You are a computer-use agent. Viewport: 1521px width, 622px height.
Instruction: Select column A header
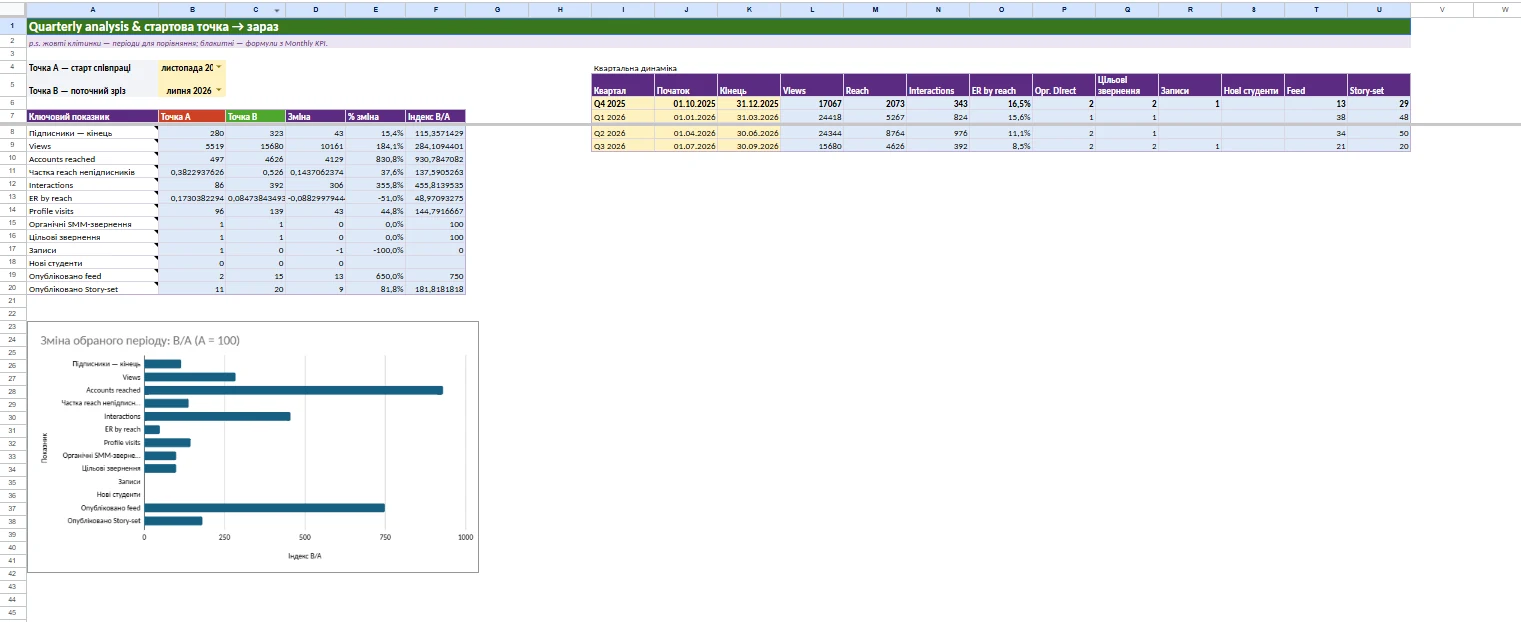[x=92, y=9]
